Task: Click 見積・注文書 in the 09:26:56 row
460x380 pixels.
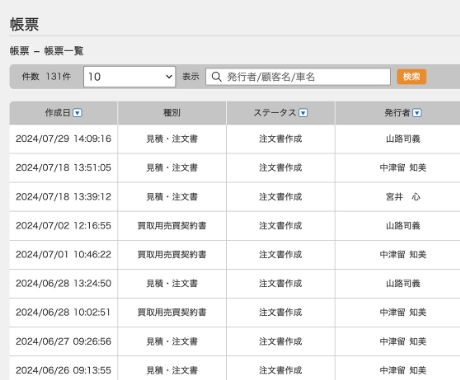Action: (x=172, y=341)
